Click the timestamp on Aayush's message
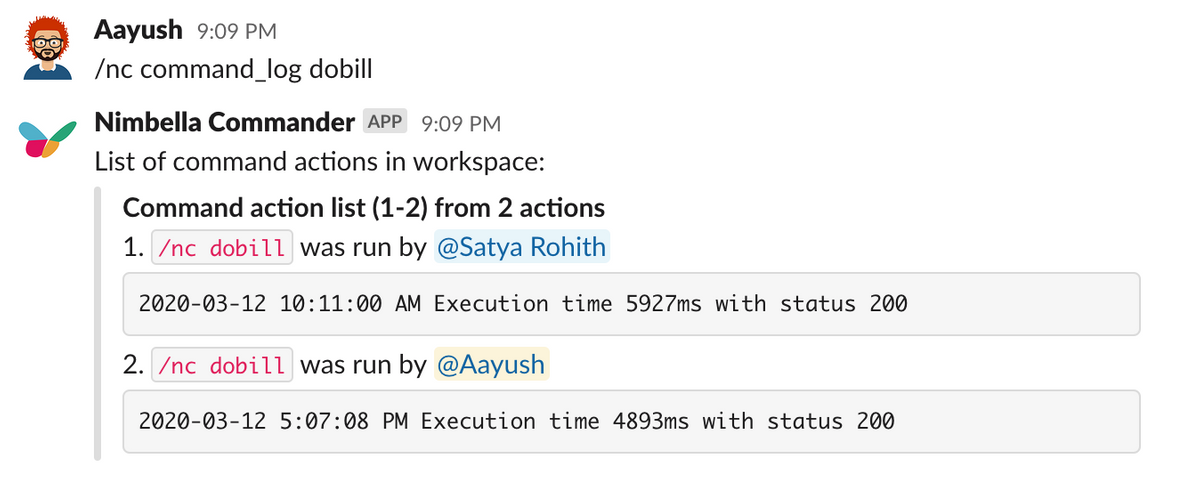Viewport: 1200px width, 479px height. click(x=236, y=32)
